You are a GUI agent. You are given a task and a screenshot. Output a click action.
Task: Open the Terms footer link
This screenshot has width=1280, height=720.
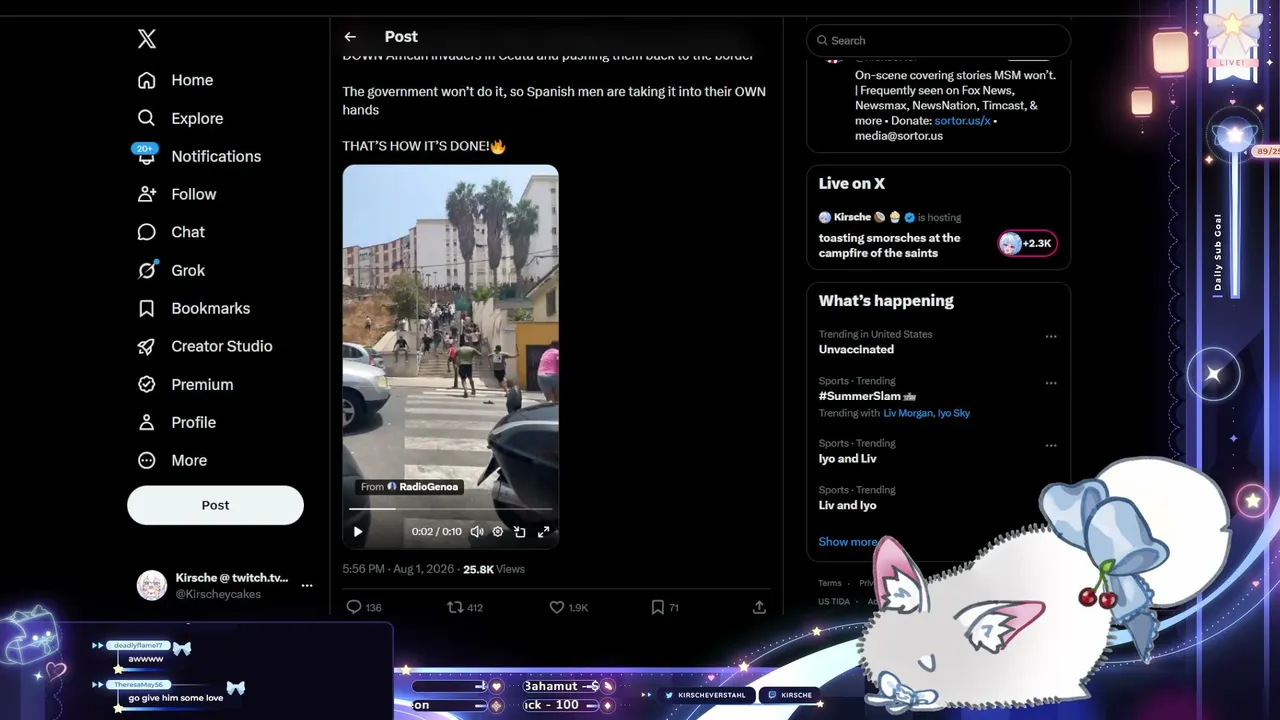click(830, 583)
